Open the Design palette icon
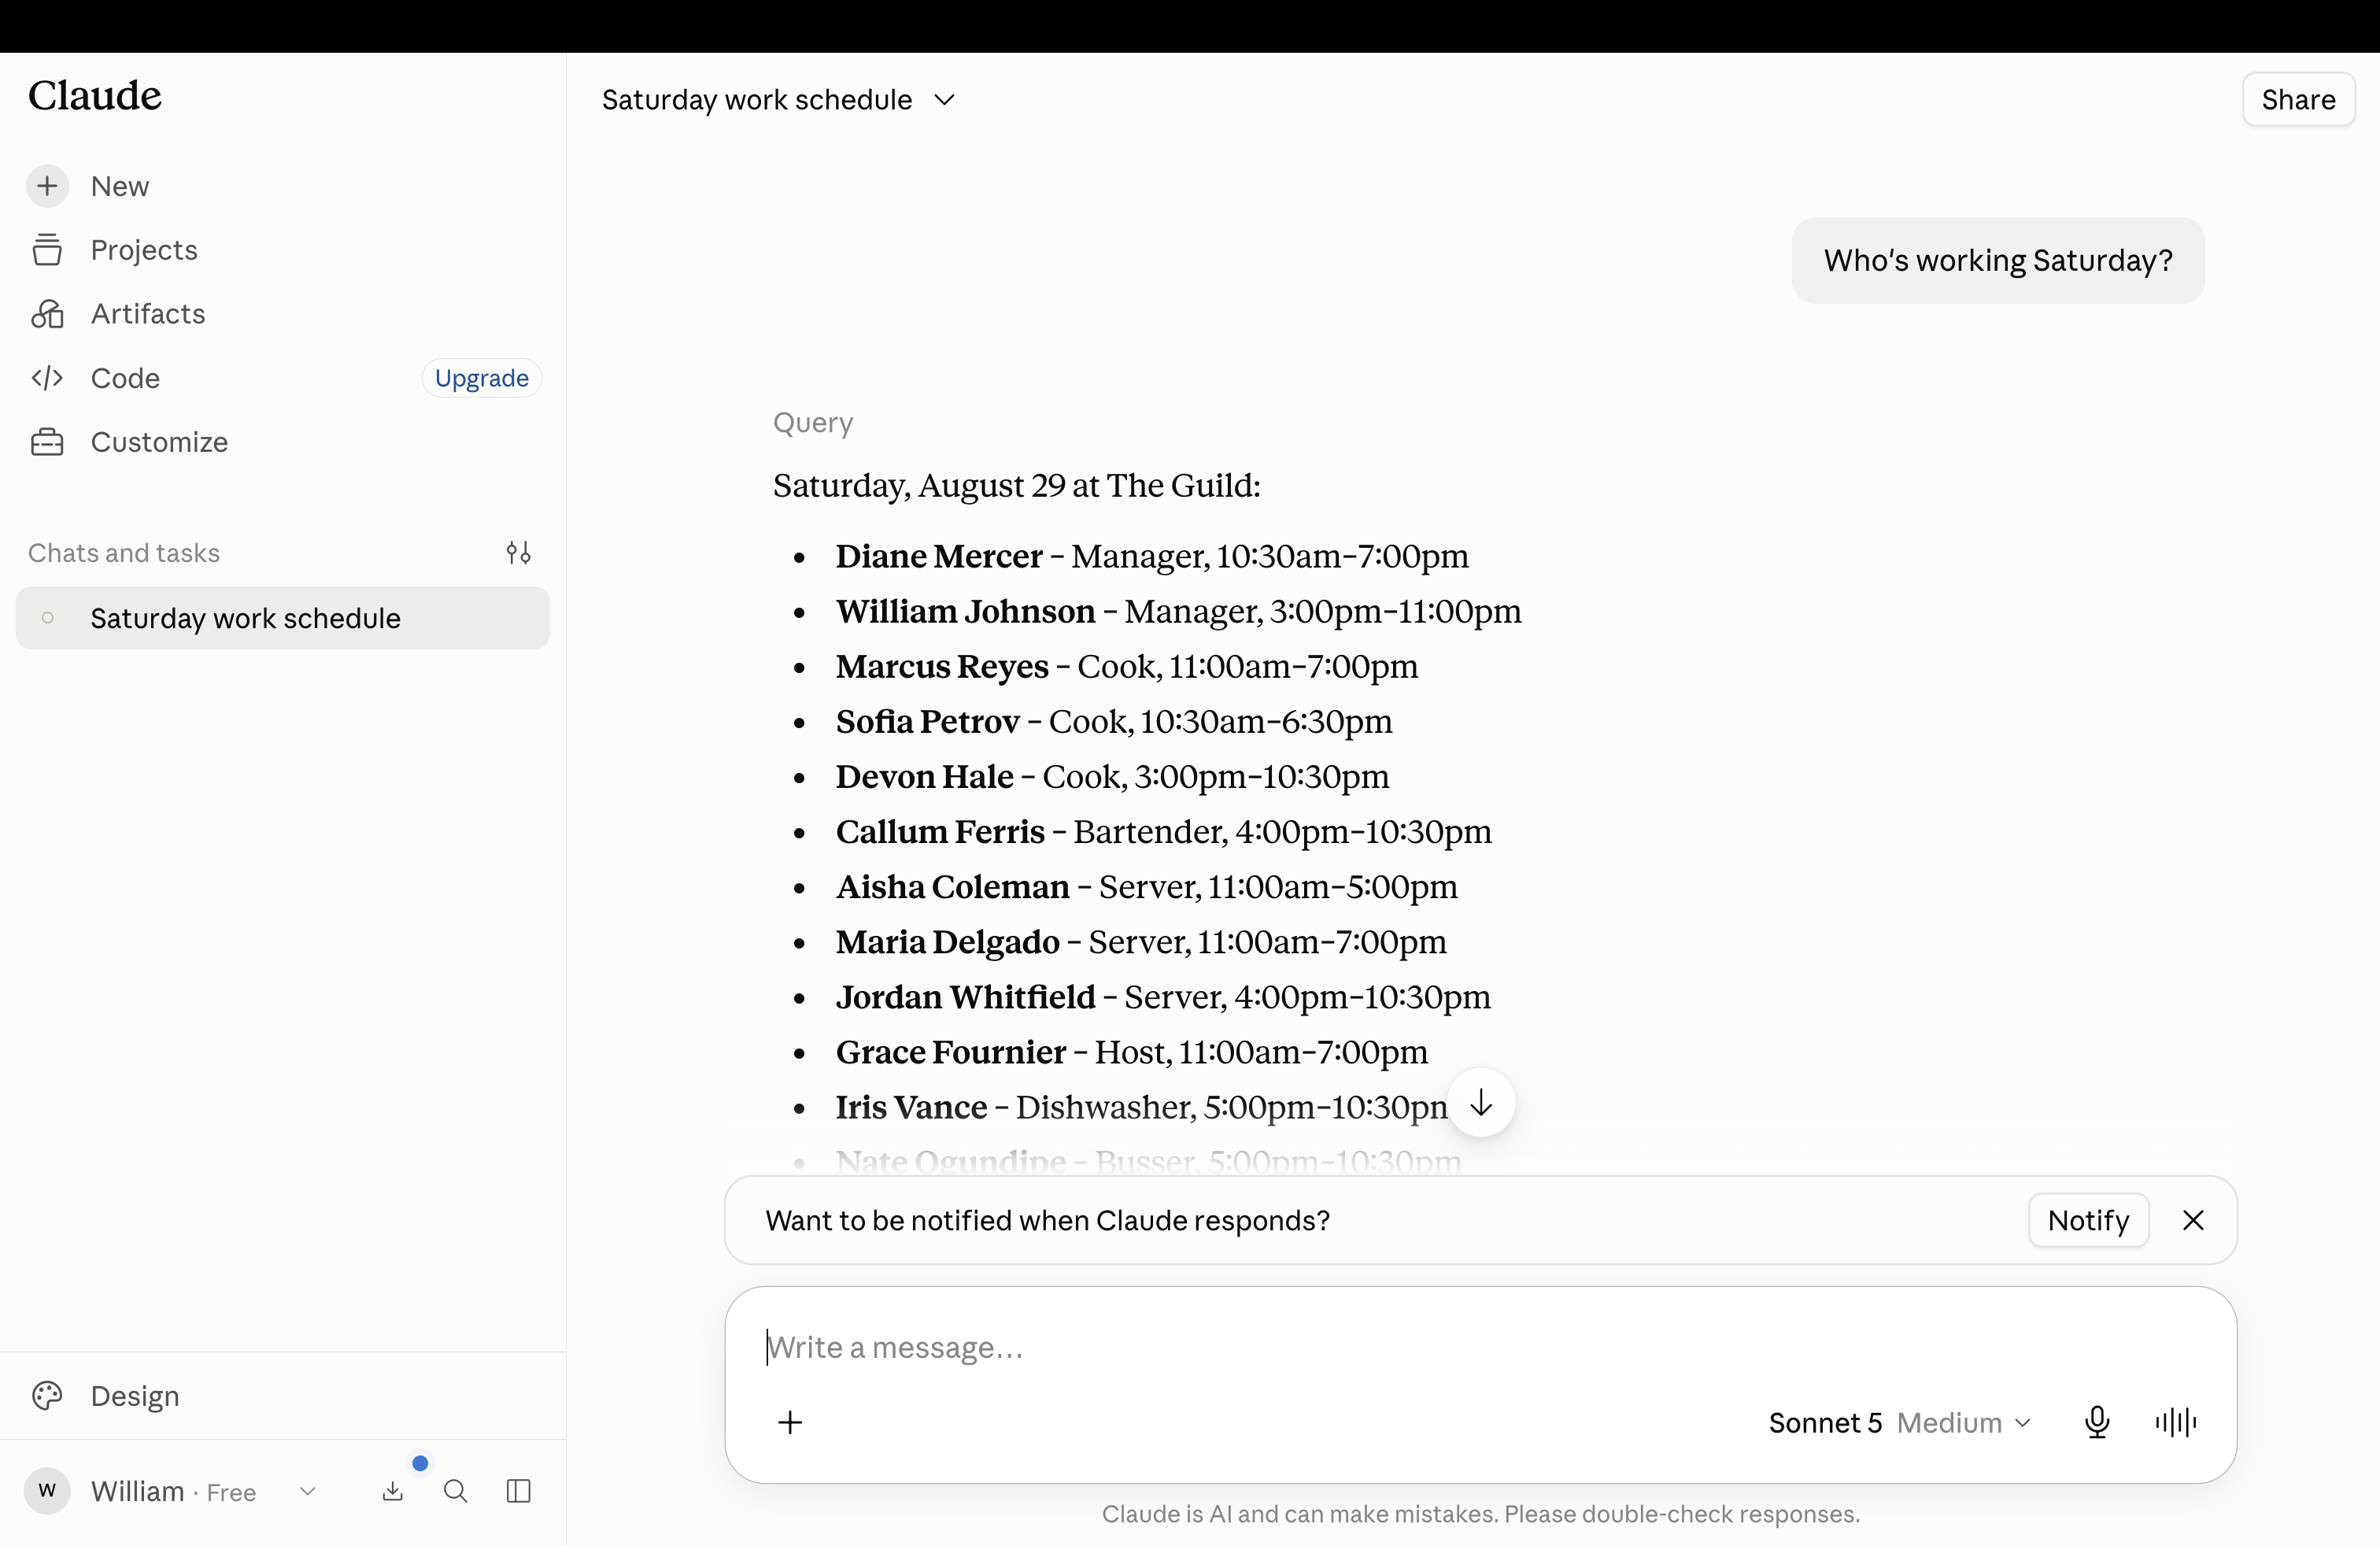This screenshot has height=1546, width=2380. (x=47, y=1396)
